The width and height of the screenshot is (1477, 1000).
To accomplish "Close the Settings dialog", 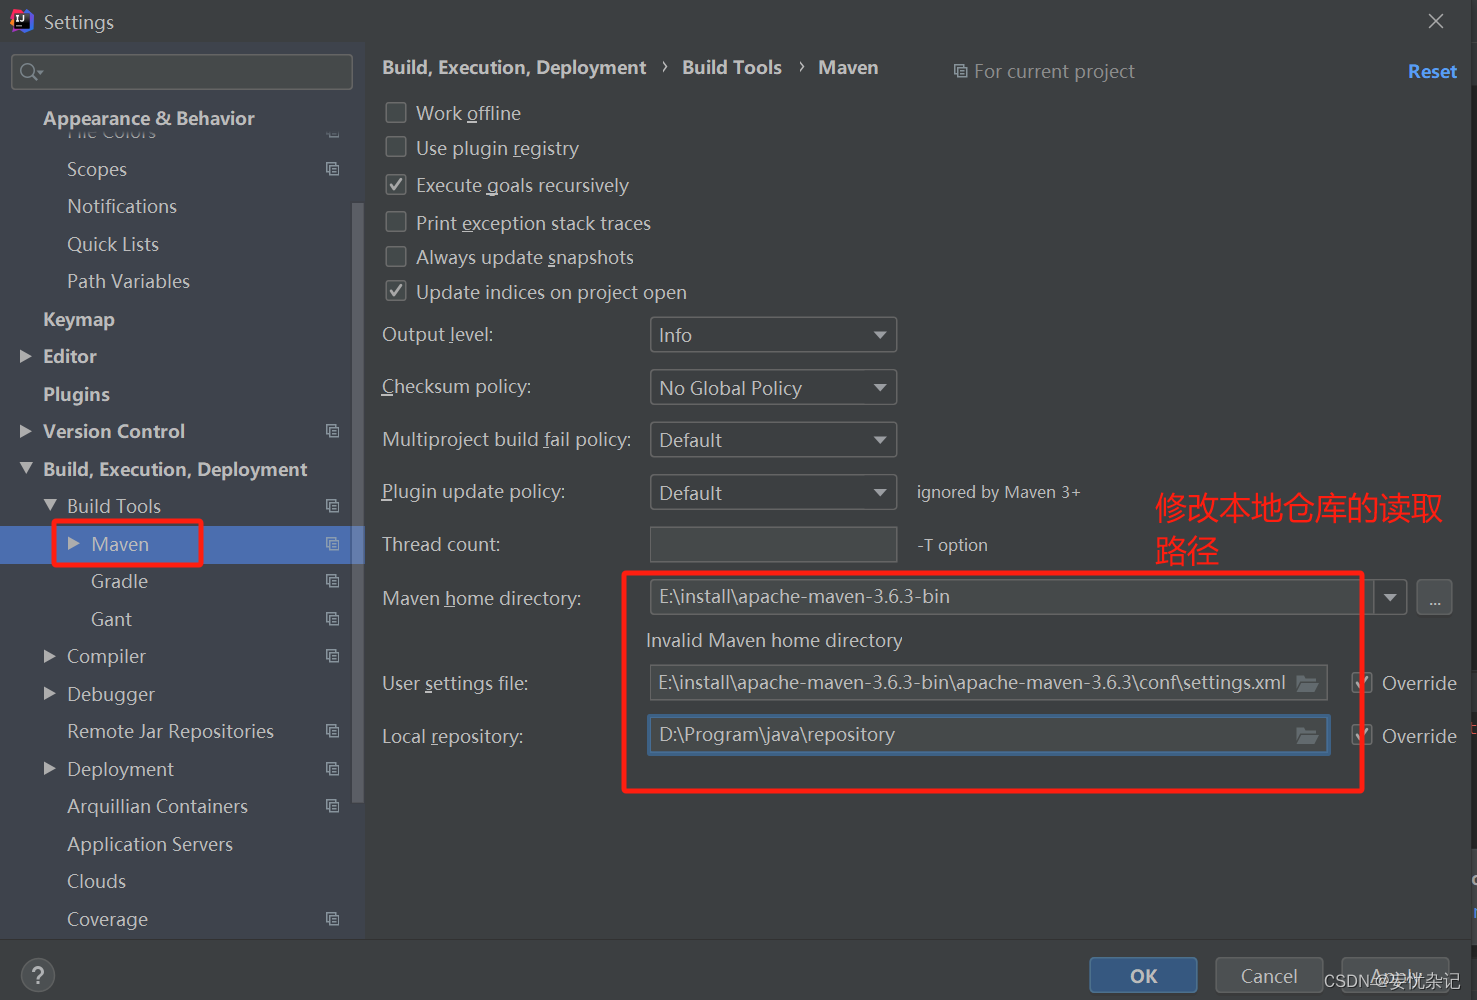I will coord(1436,21).
